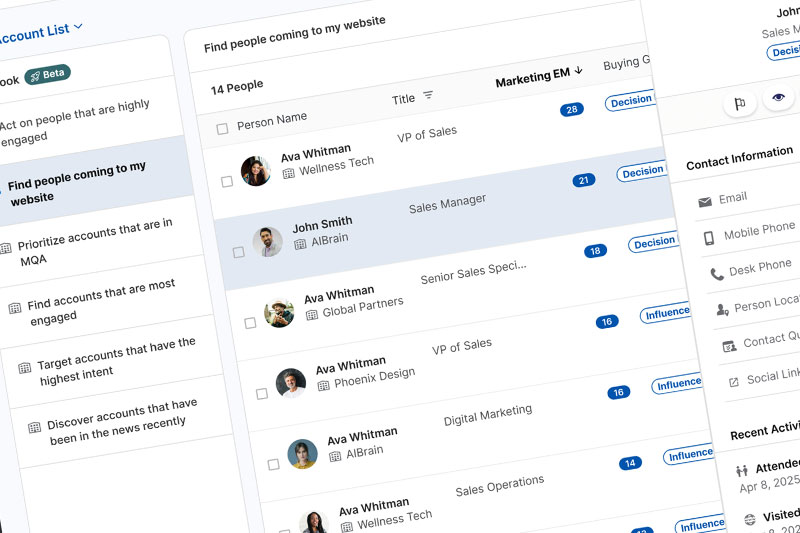This screenshot has height=533, width=800.
Task: Click the filter icon next to Title
Action: coord(428,95)
